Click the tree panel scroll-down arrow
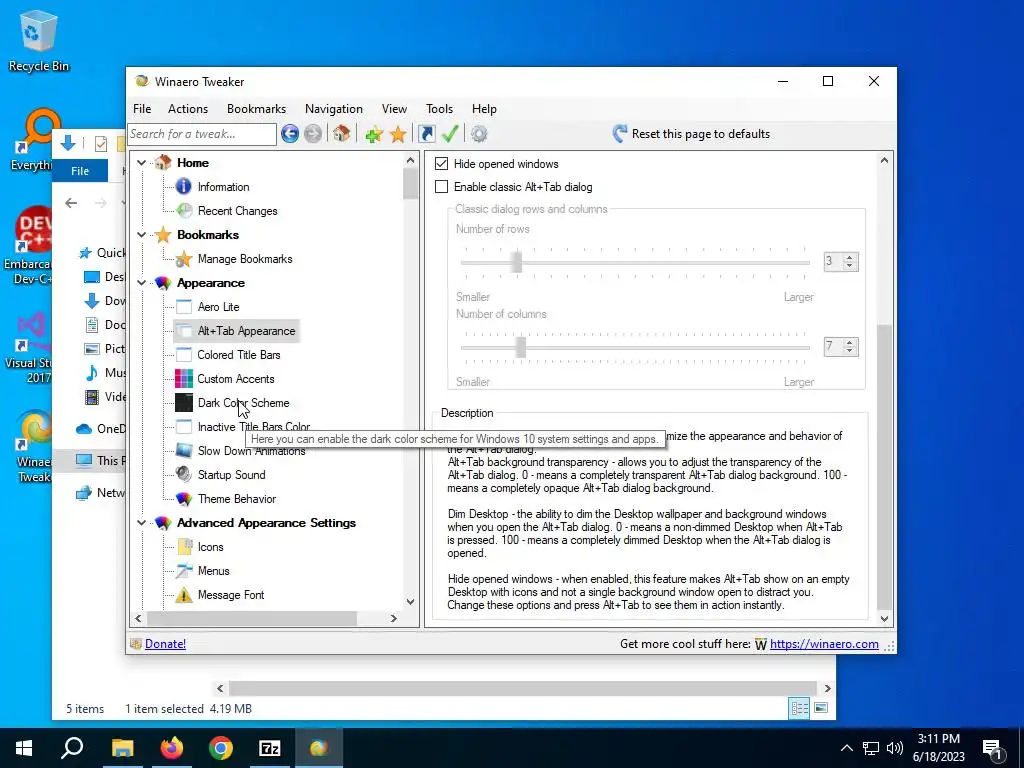1024x768 pixels. pos(410,601)
